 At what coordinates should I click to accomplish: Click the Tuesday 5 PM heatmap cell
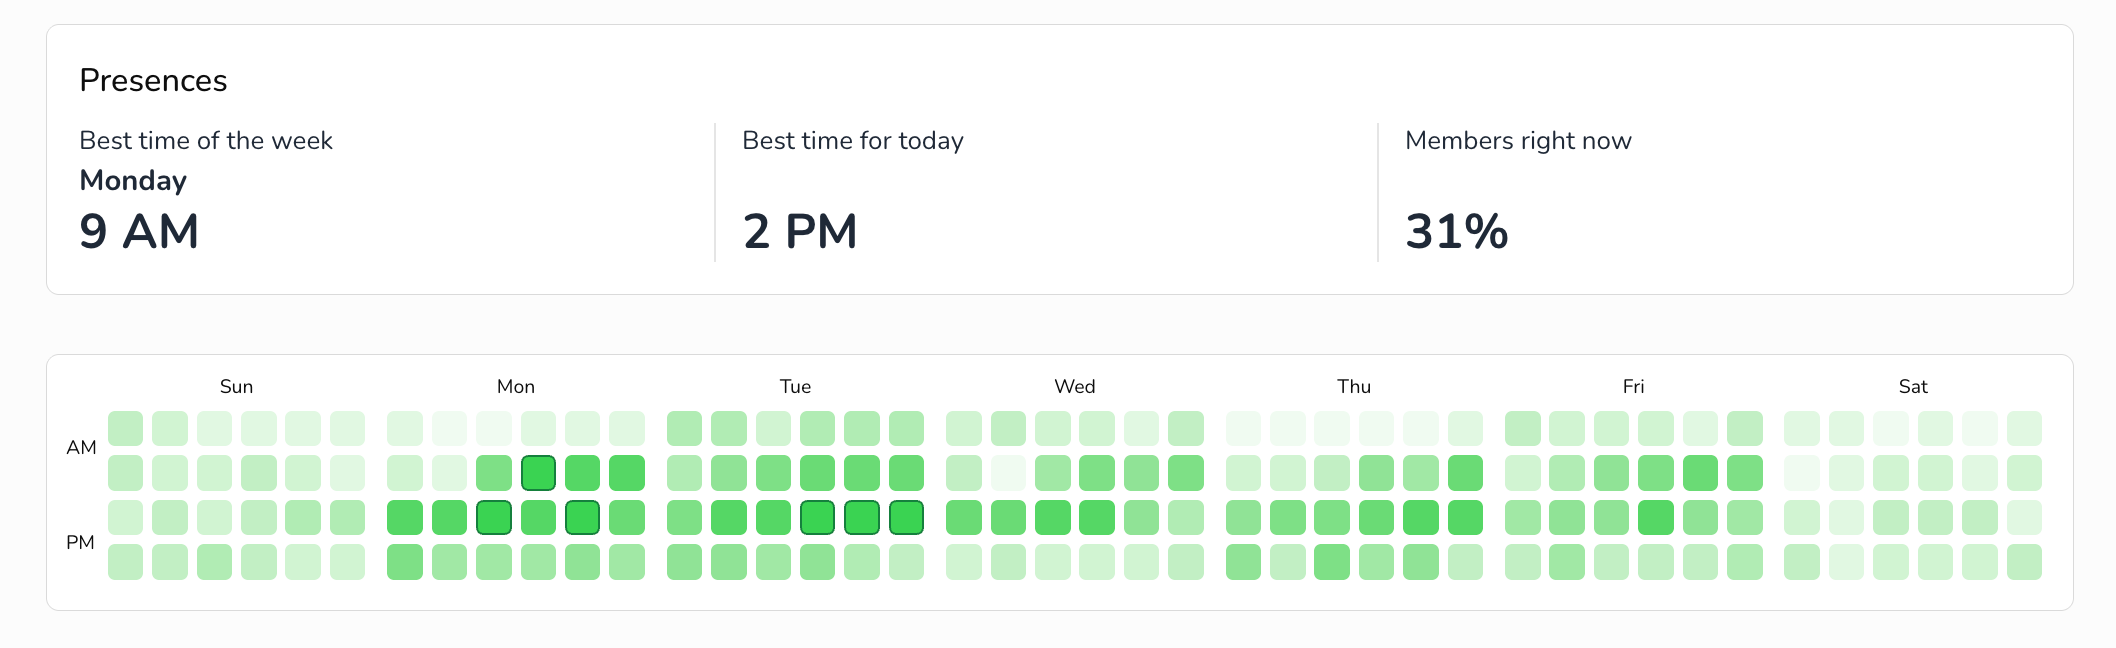[906, 517]
